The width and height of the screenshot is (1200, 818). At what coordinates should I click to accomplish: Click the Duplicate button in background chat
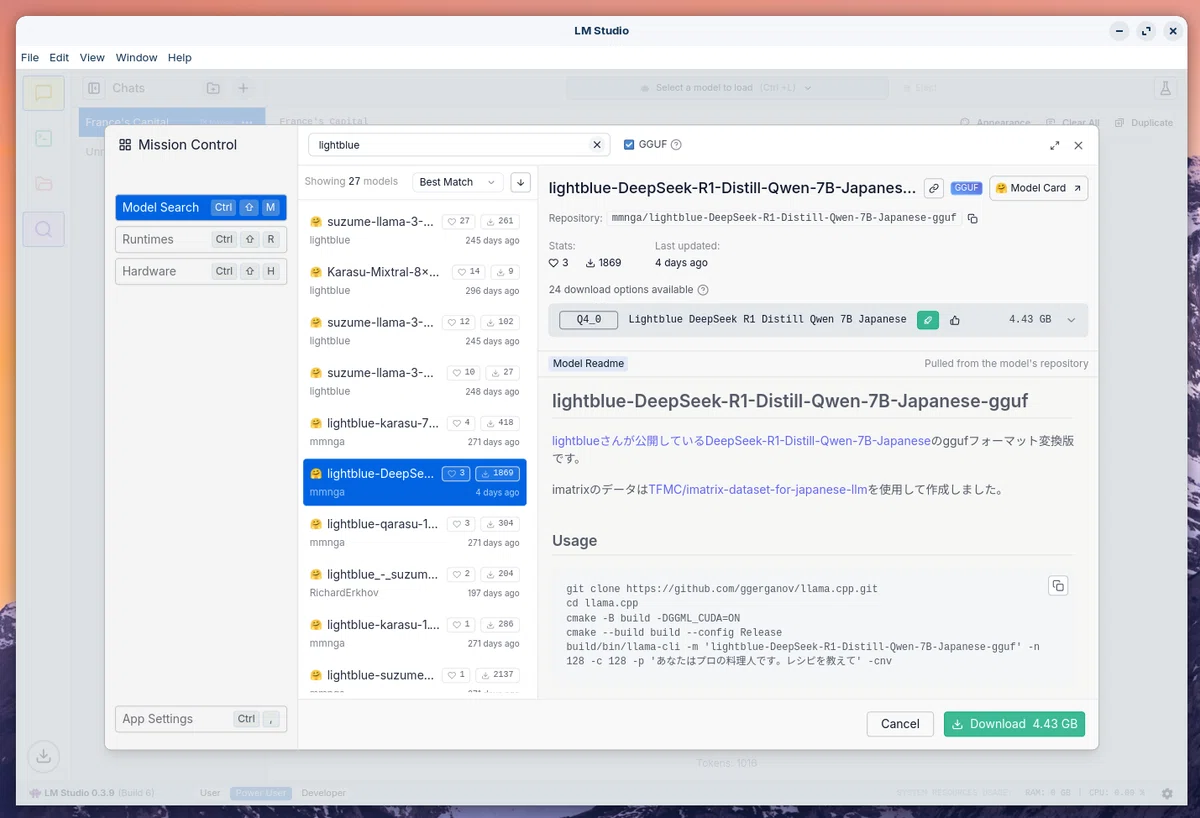pyautogui.click(x=1144, y=123)
